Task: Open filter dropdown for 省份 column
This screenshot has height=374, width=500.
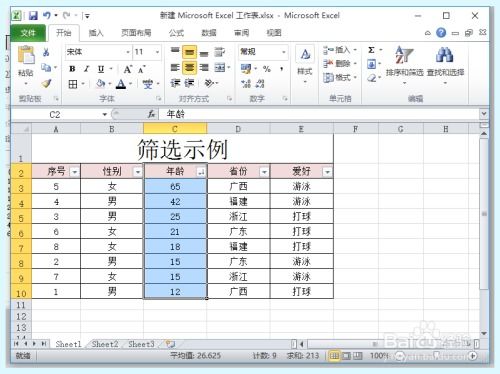Action: (264, 172)
